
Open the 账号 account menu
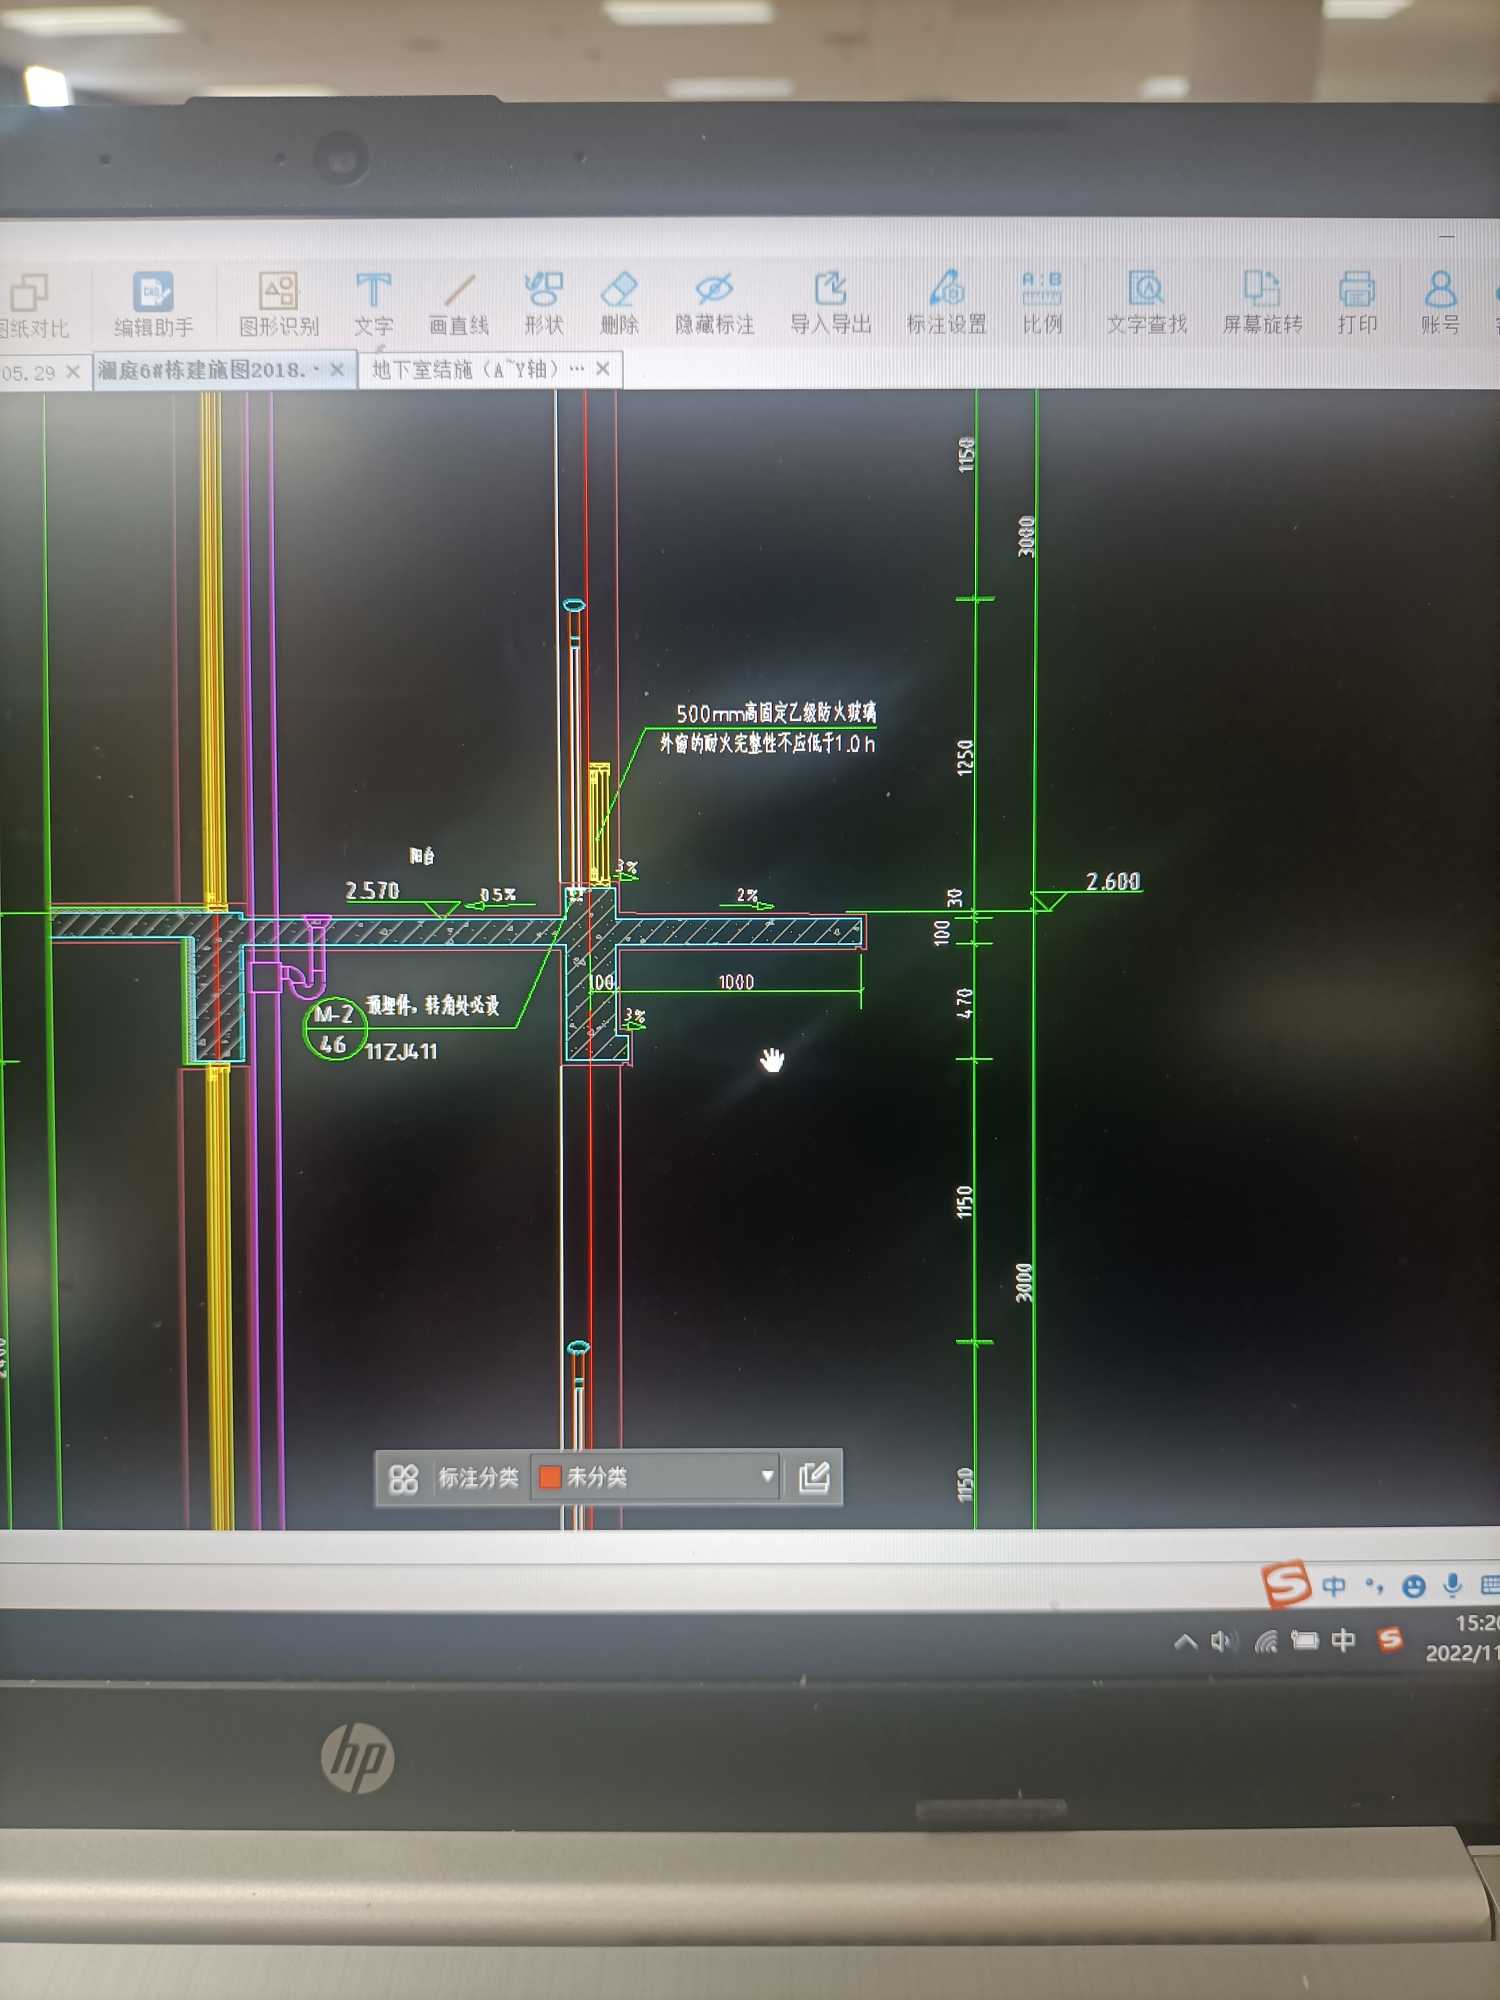(x=1440, y=304)
